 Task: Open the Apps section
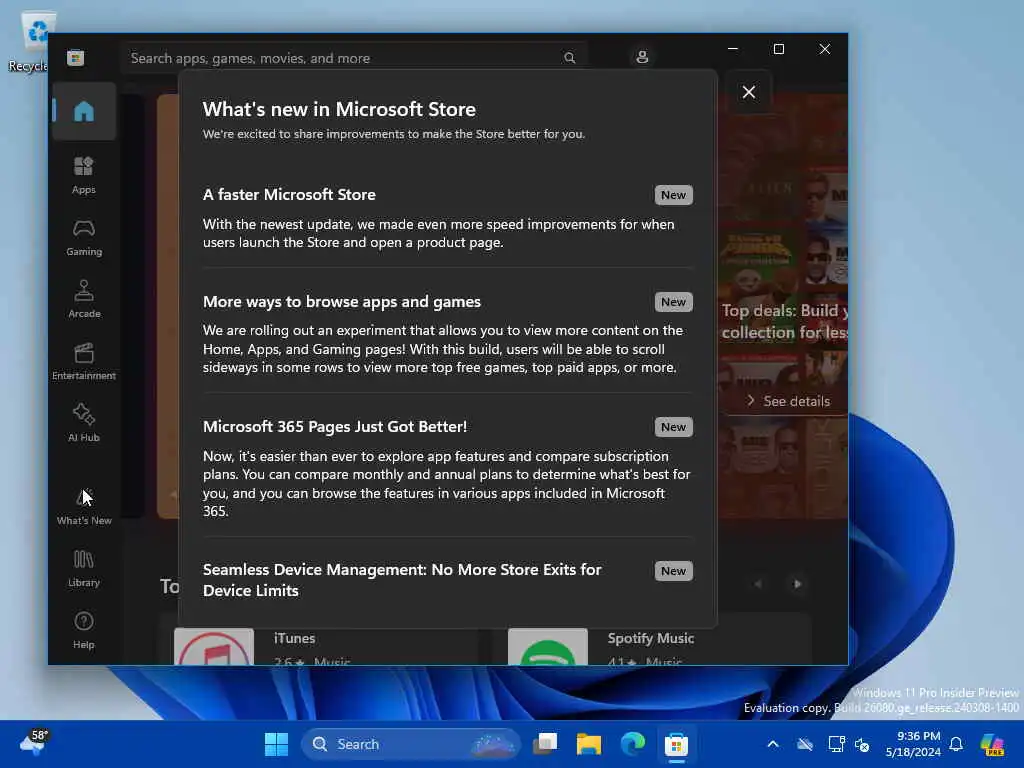(84, 175)
